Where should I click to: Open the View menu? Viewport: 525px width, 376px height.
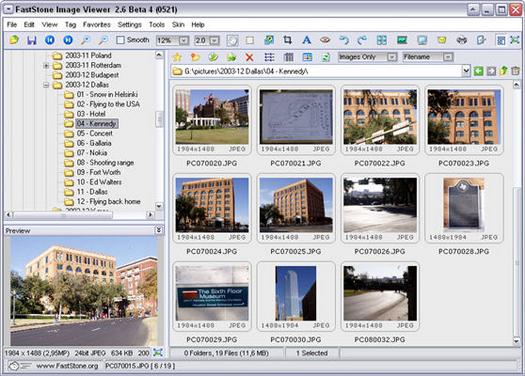[x=50, y=25]
